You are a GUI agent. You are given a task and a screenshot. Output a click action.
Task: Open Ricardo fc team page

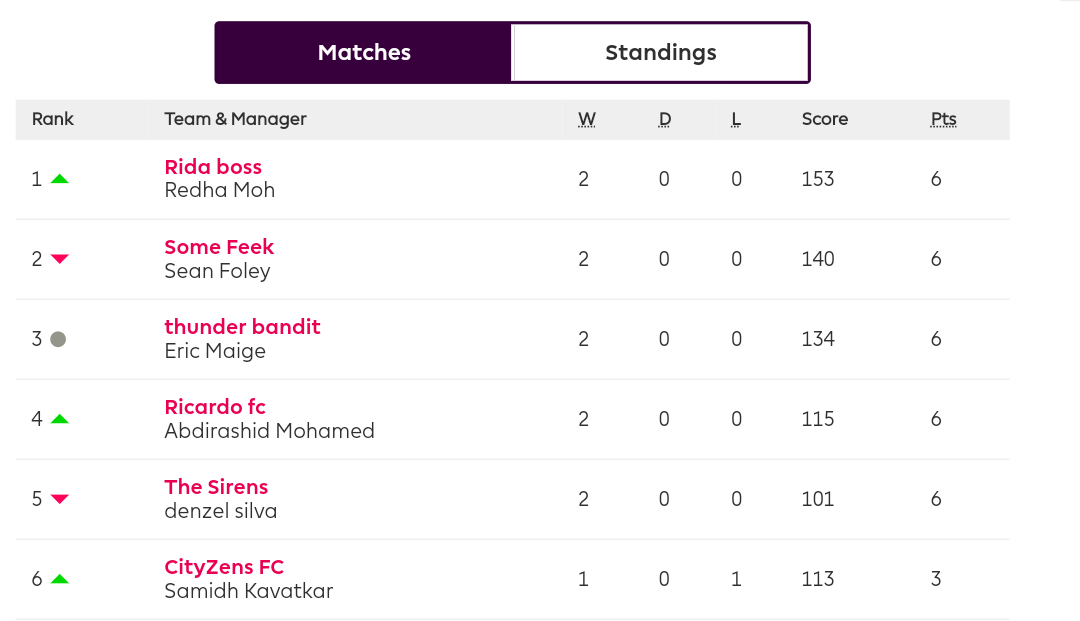215,406
